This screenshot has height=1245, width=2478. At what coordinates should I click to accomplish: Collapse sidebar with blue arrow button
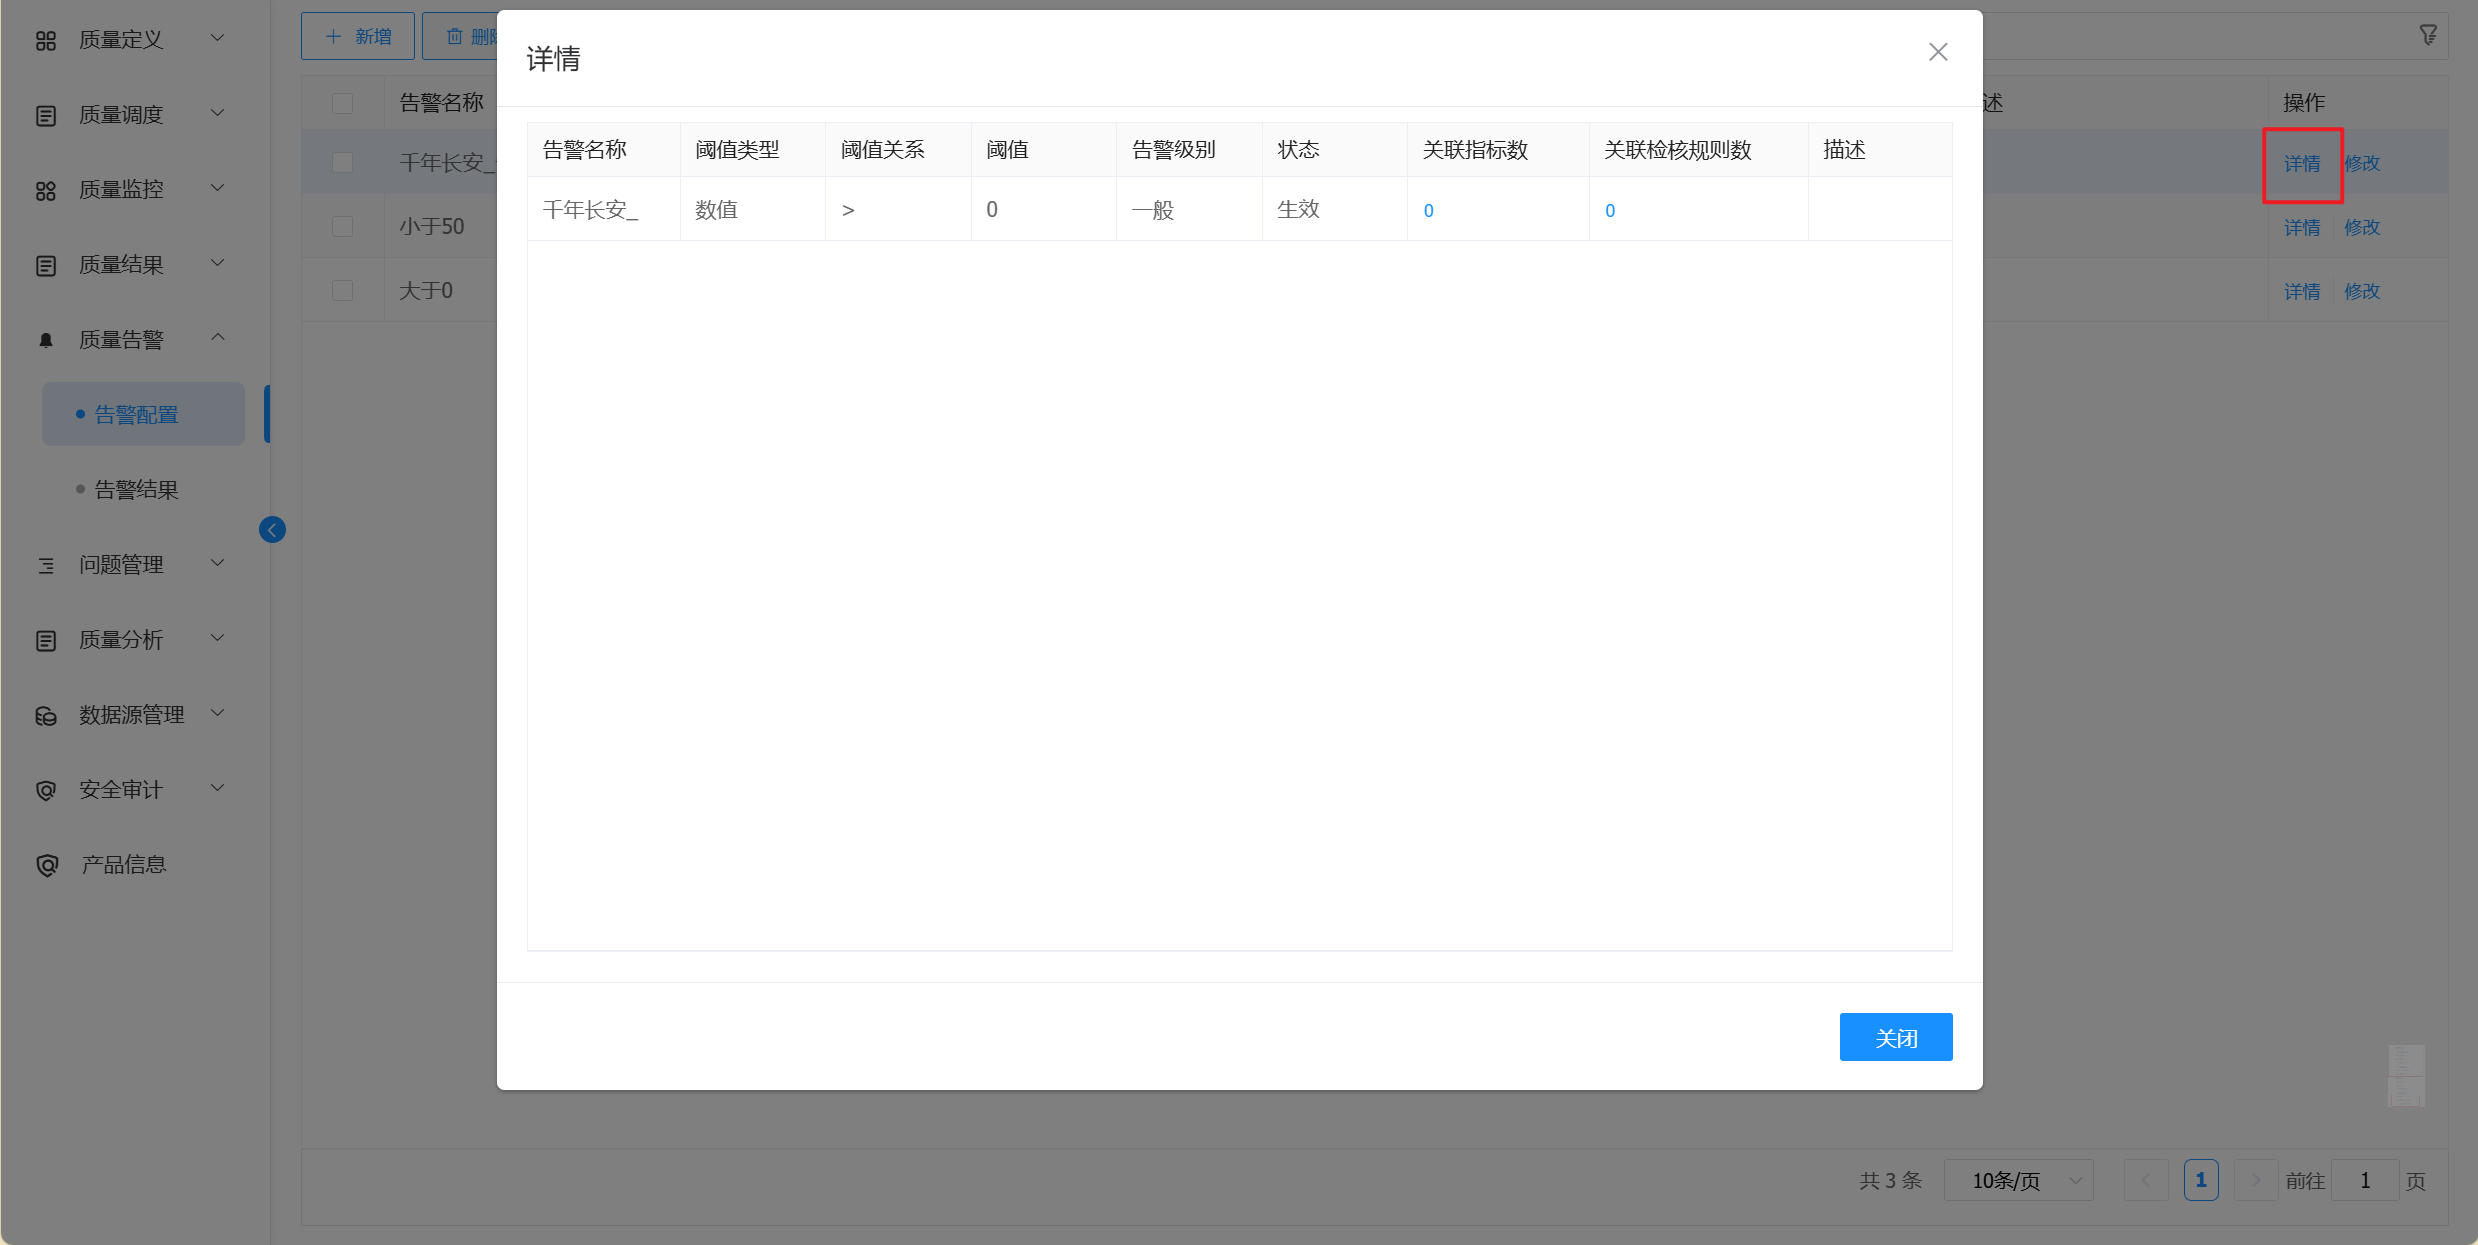(x=272, y=530)
